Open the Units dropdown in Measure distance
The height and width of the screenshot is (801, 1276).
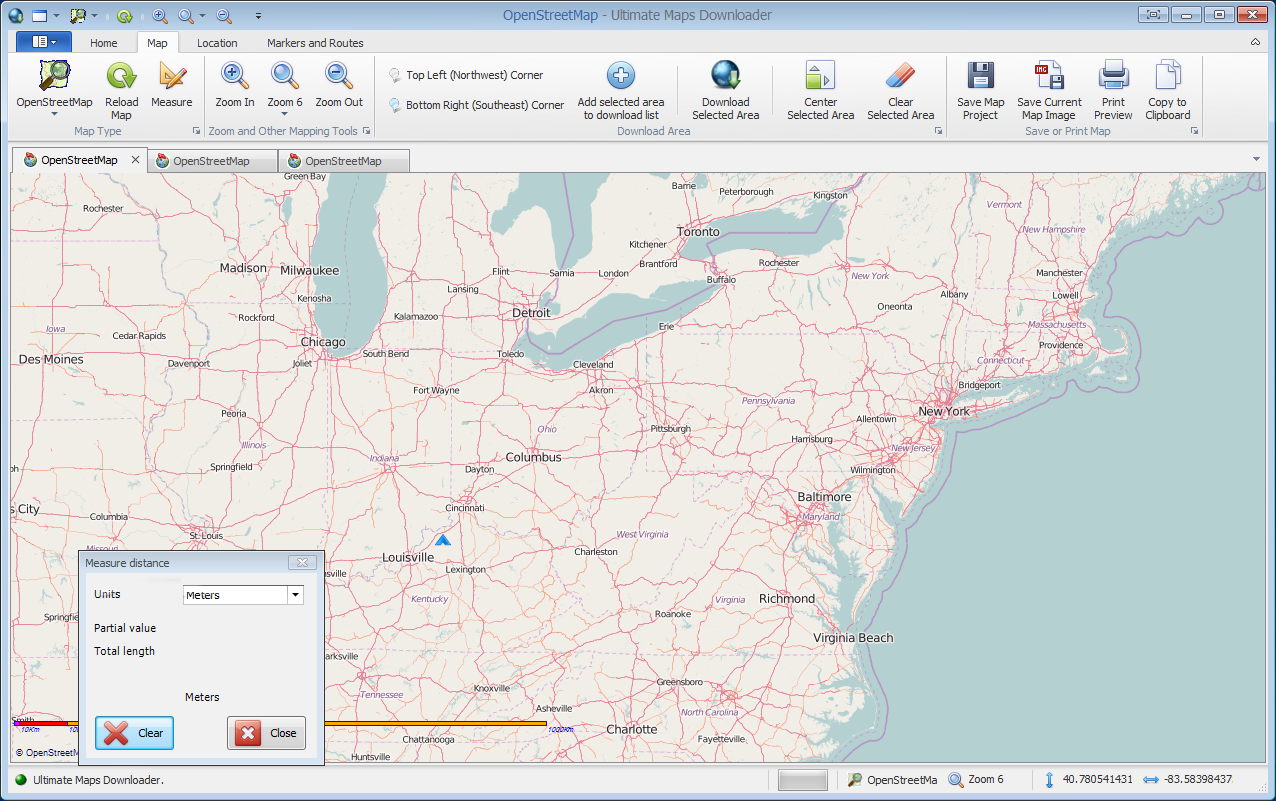tap(295, 595)
